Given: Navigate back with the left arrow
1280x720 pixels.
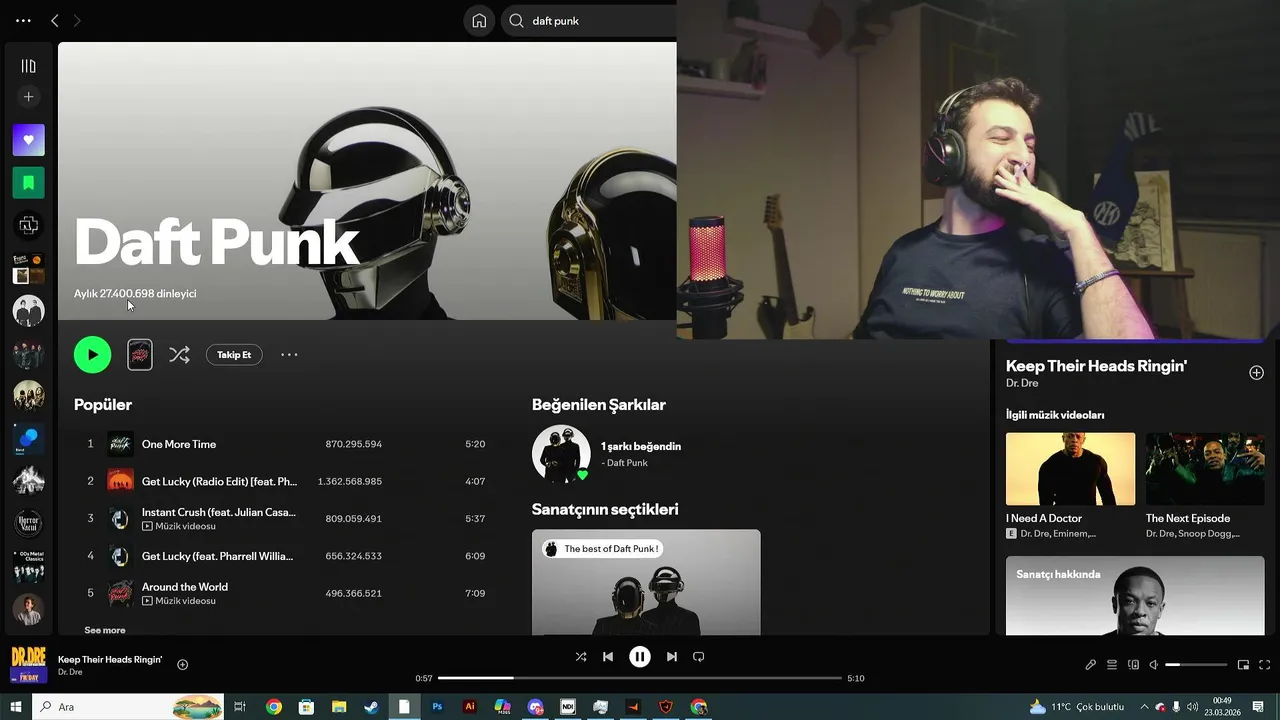Looking at the screenshot, I should (x=55, y=20).
